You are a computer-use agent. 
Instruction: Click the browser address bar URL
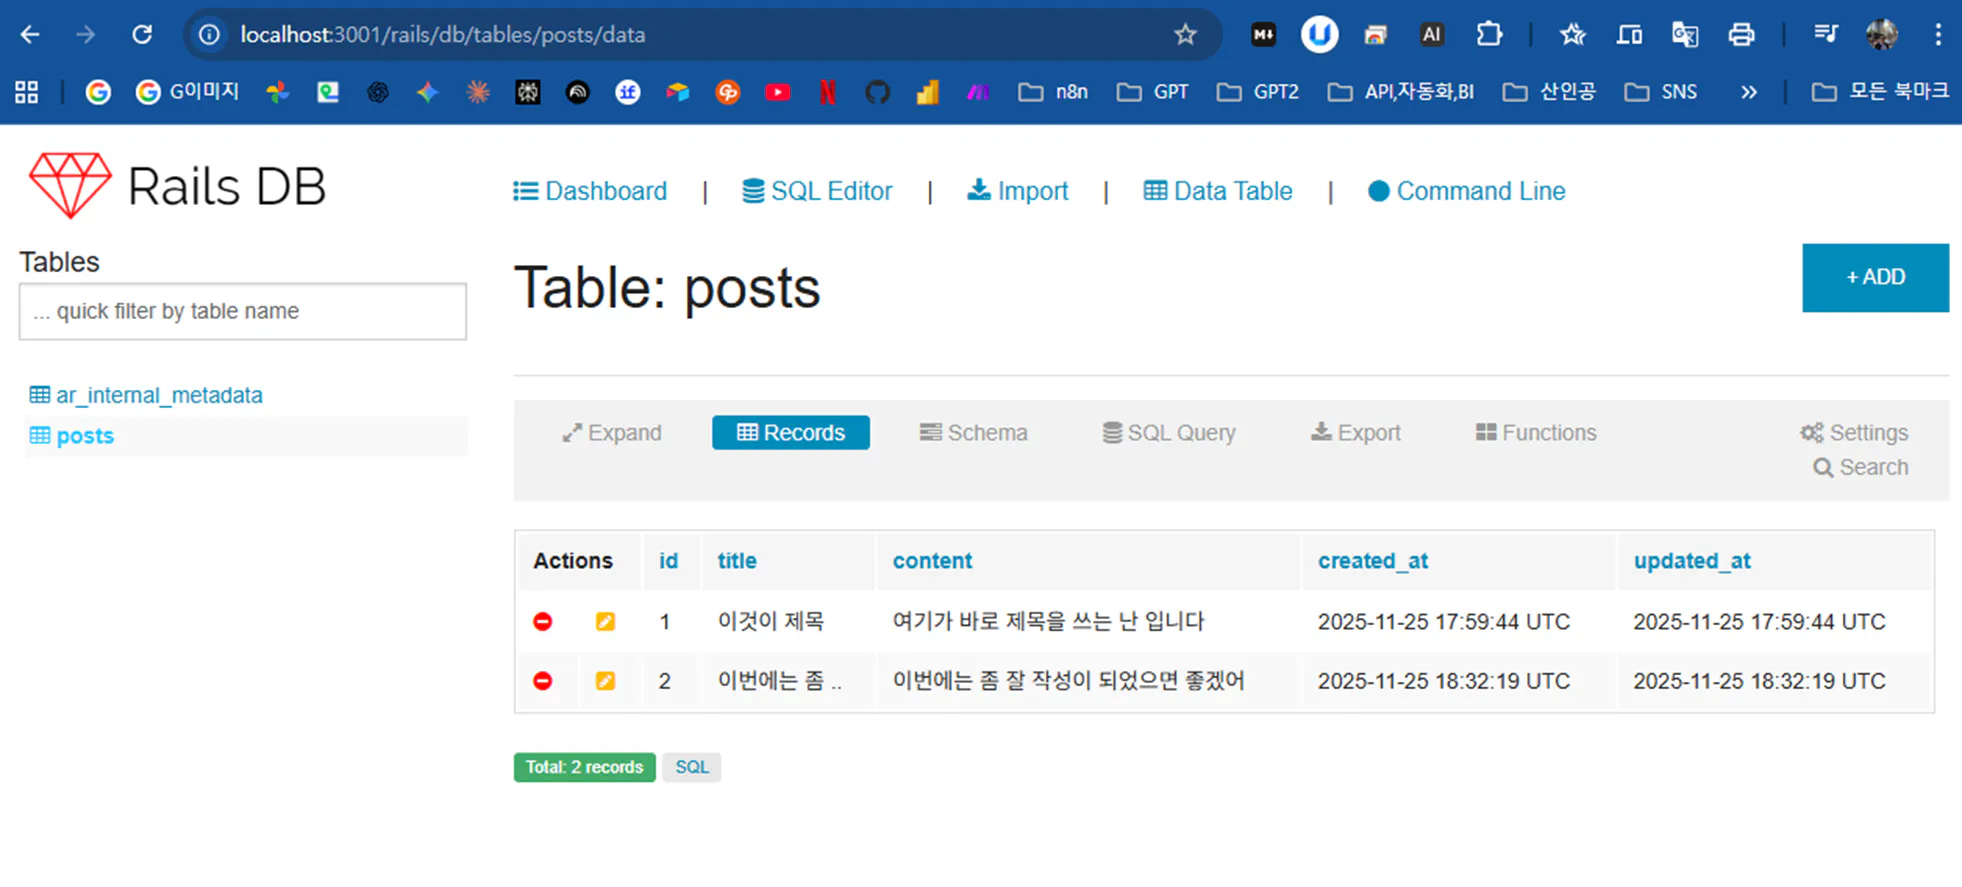(x=443, y=35)
